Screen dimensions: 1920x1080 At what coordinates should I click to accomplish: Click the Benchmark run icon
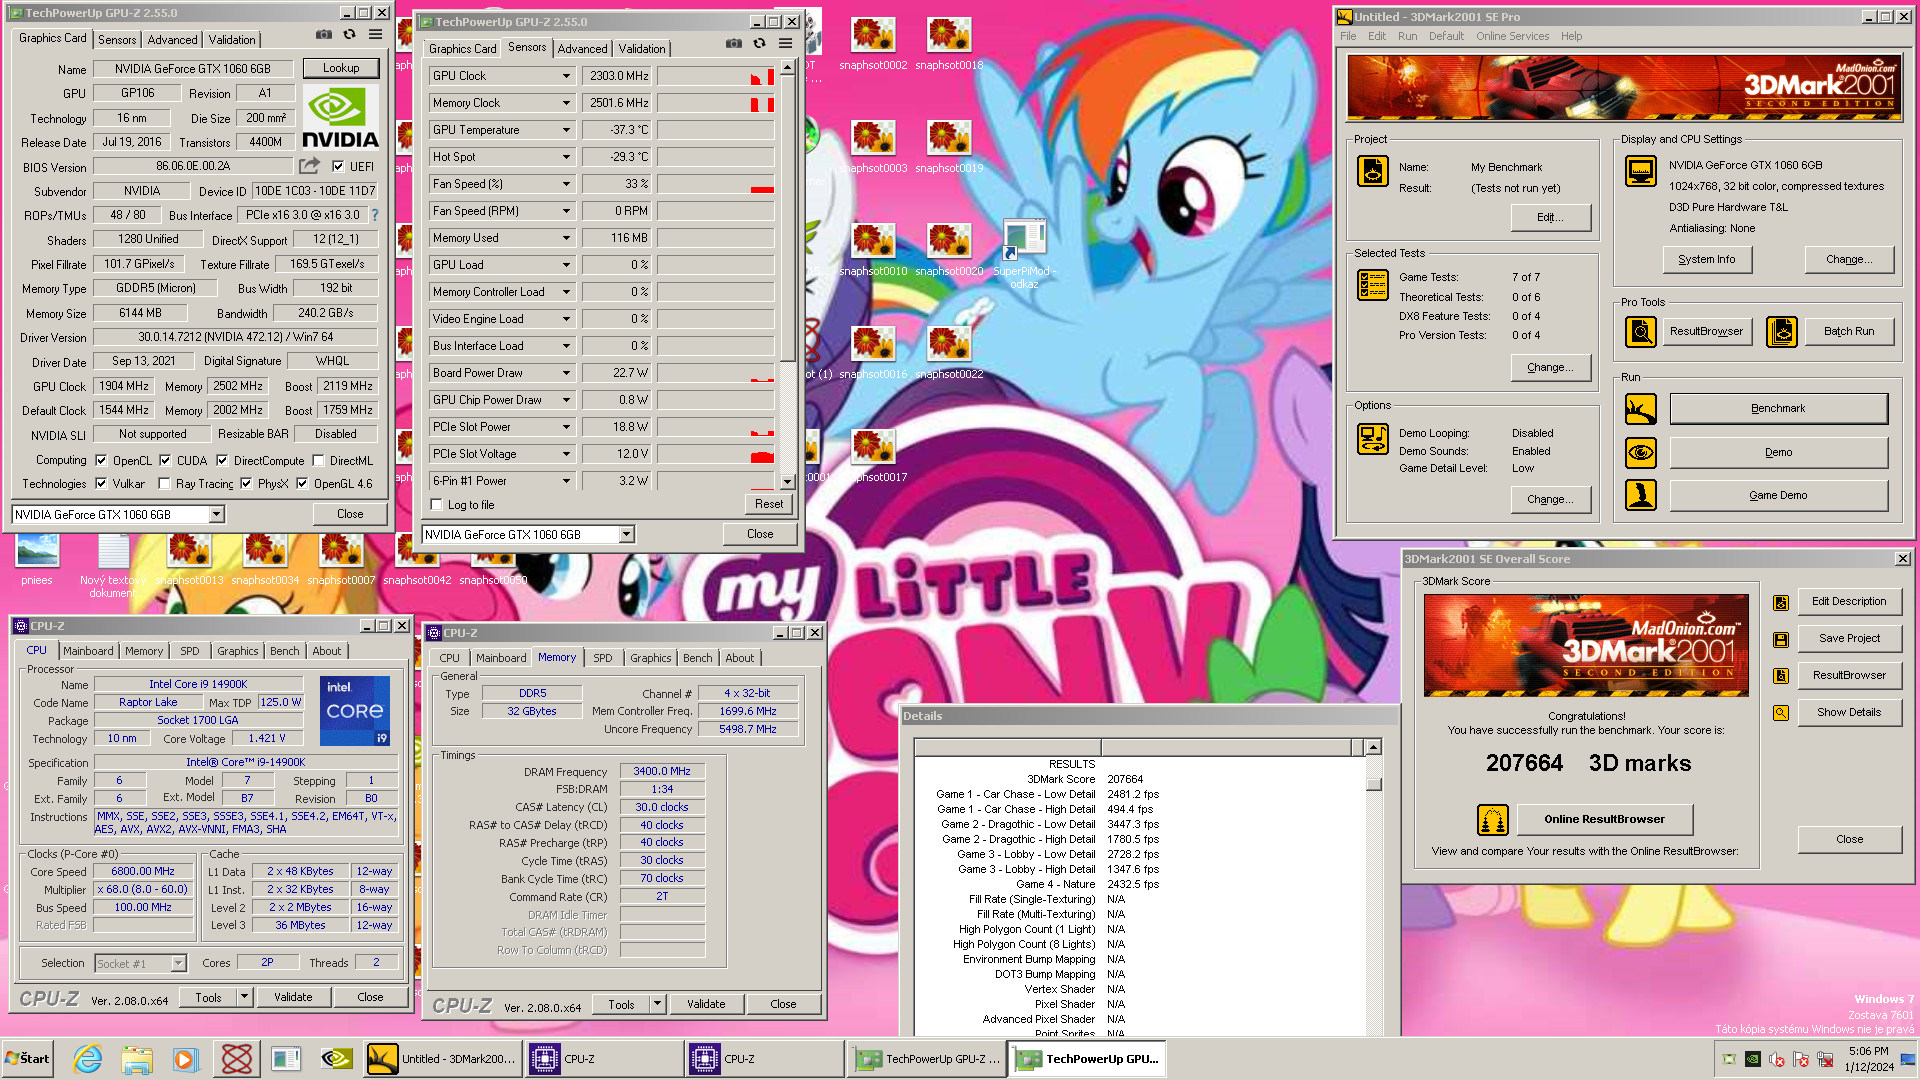pyautogui.click(x=1641, y=409)
